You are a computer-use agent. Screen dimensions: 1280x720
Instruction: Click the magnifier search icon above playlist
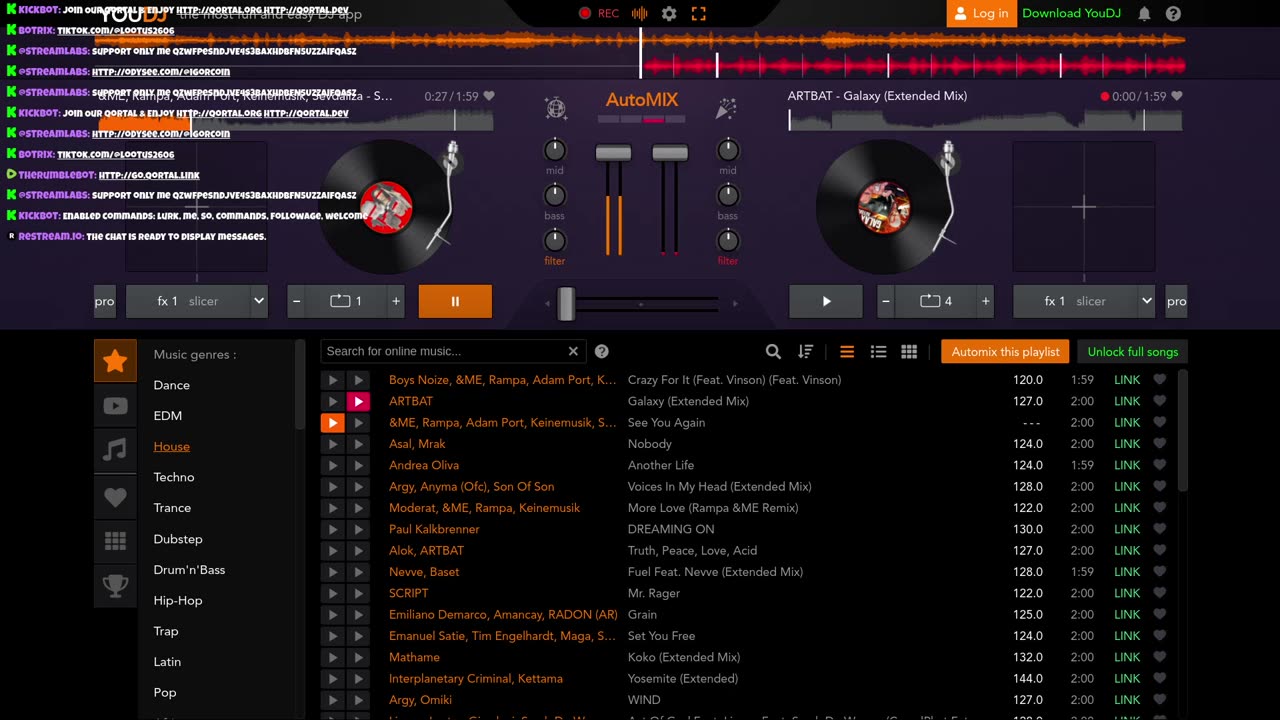click(773, 351)
